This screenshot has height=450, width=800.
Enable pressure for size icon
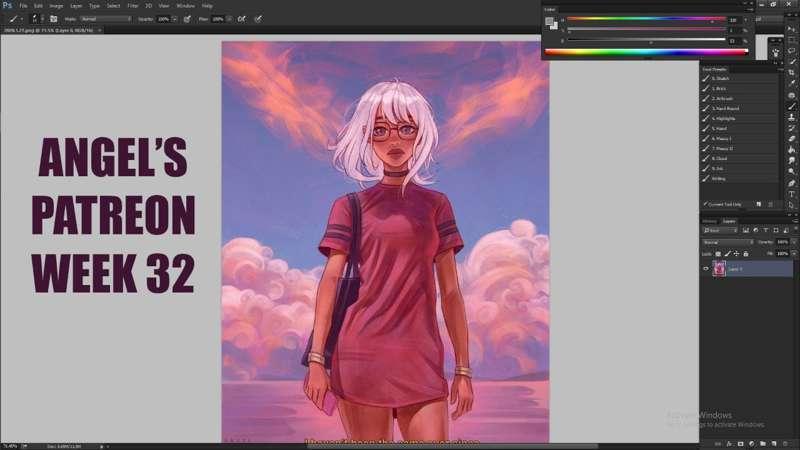pos(259,19)
